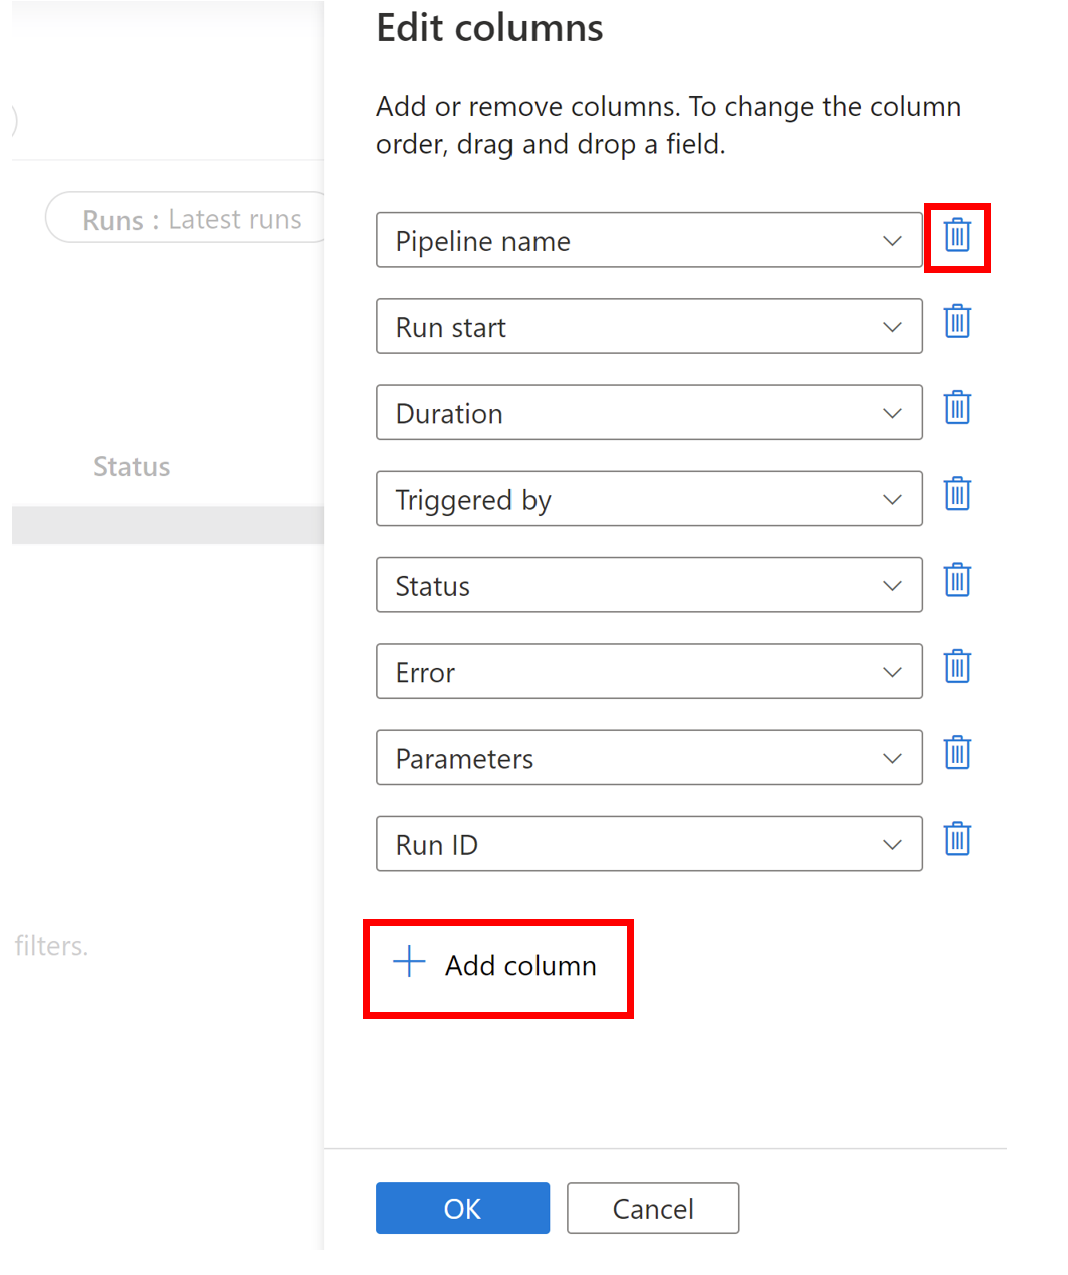Viewport: 1068px width, 1275px height.
Task: Delete the Run ID column
Action: pyautogui.click(x=957, y=839)
